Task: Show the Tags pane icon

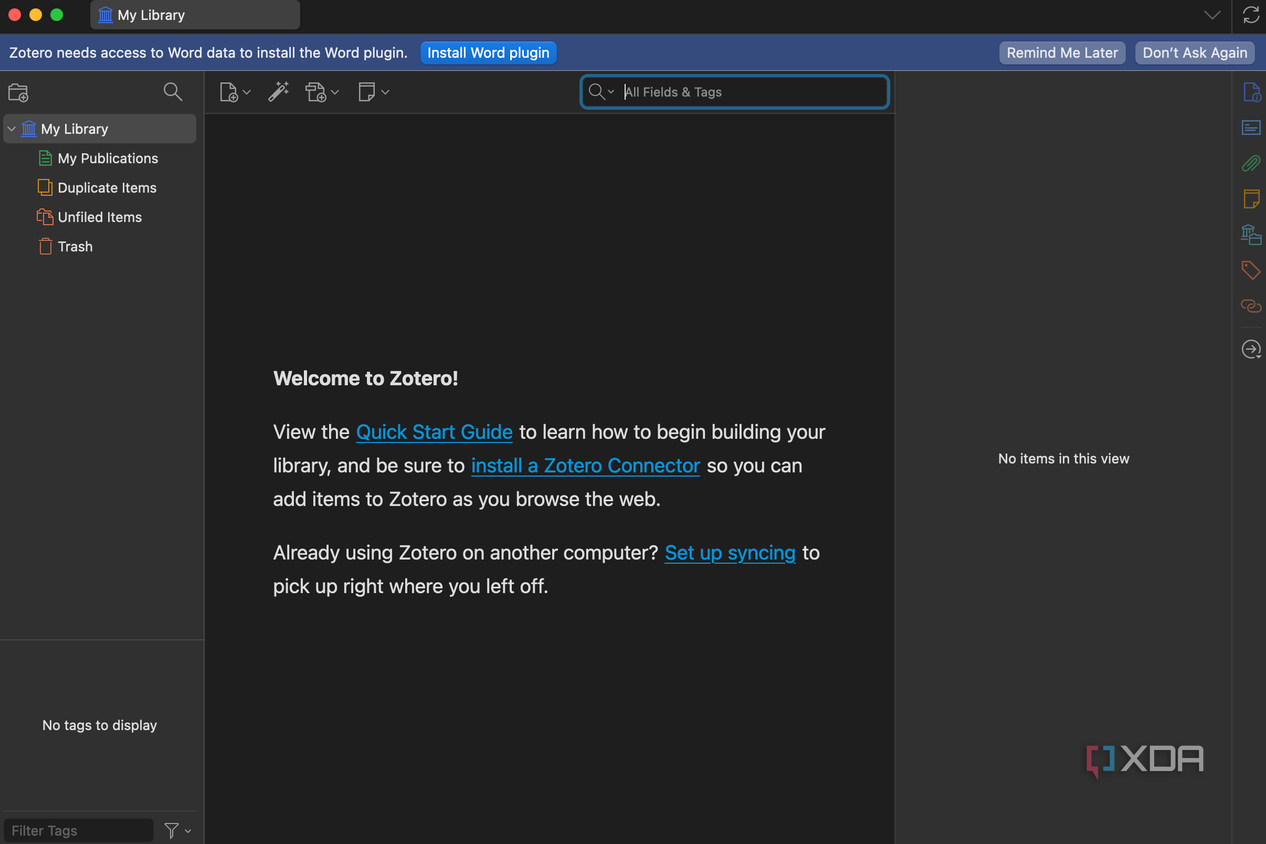Action: (x=1251, y=270)
